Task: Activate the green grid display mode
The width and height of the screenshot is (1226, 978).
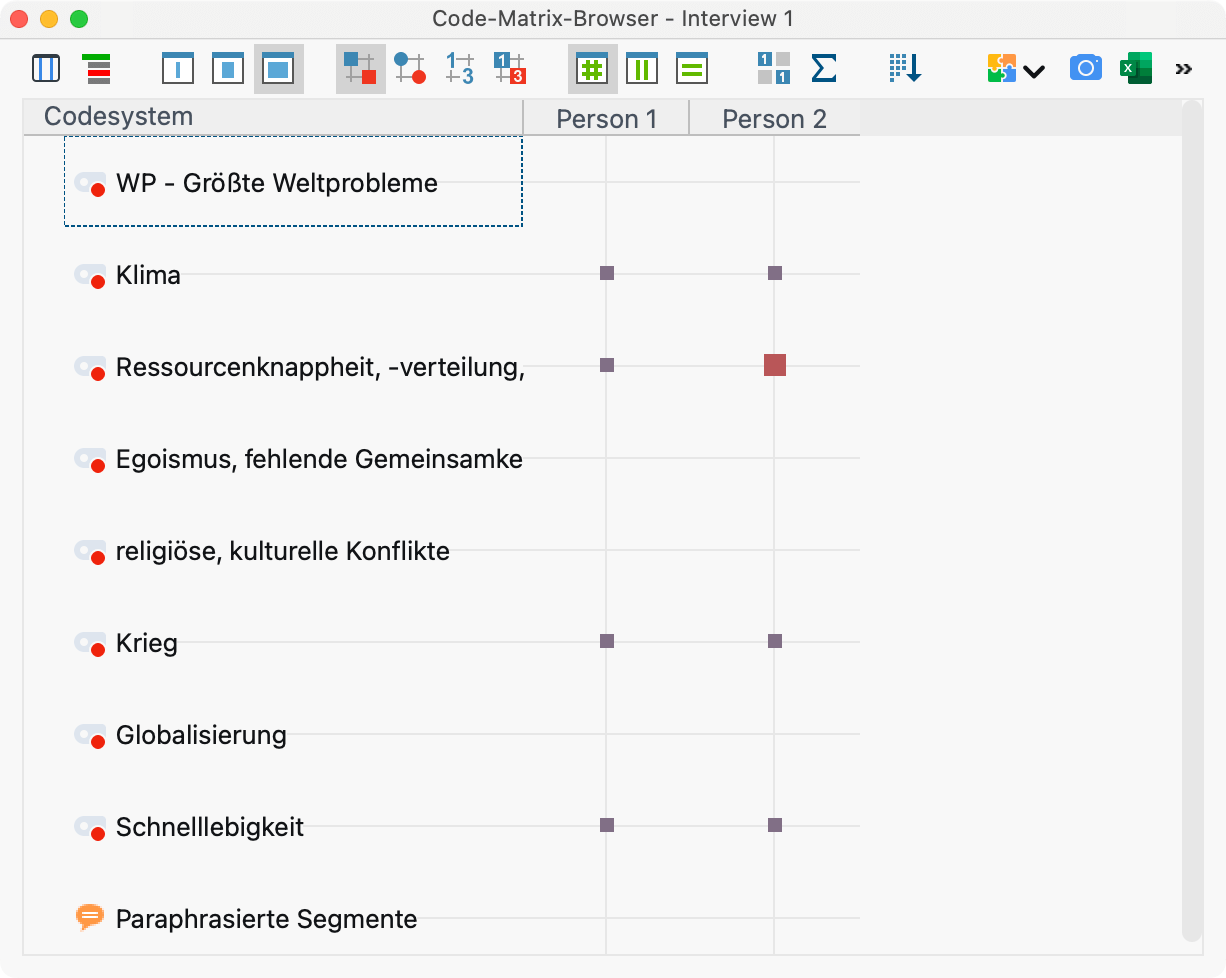Action: click(x=593, y=69)
